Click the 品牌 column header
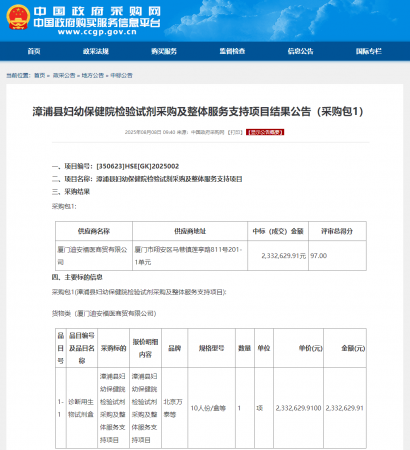This screenshot has width=410, height=450. pos(174,348)
